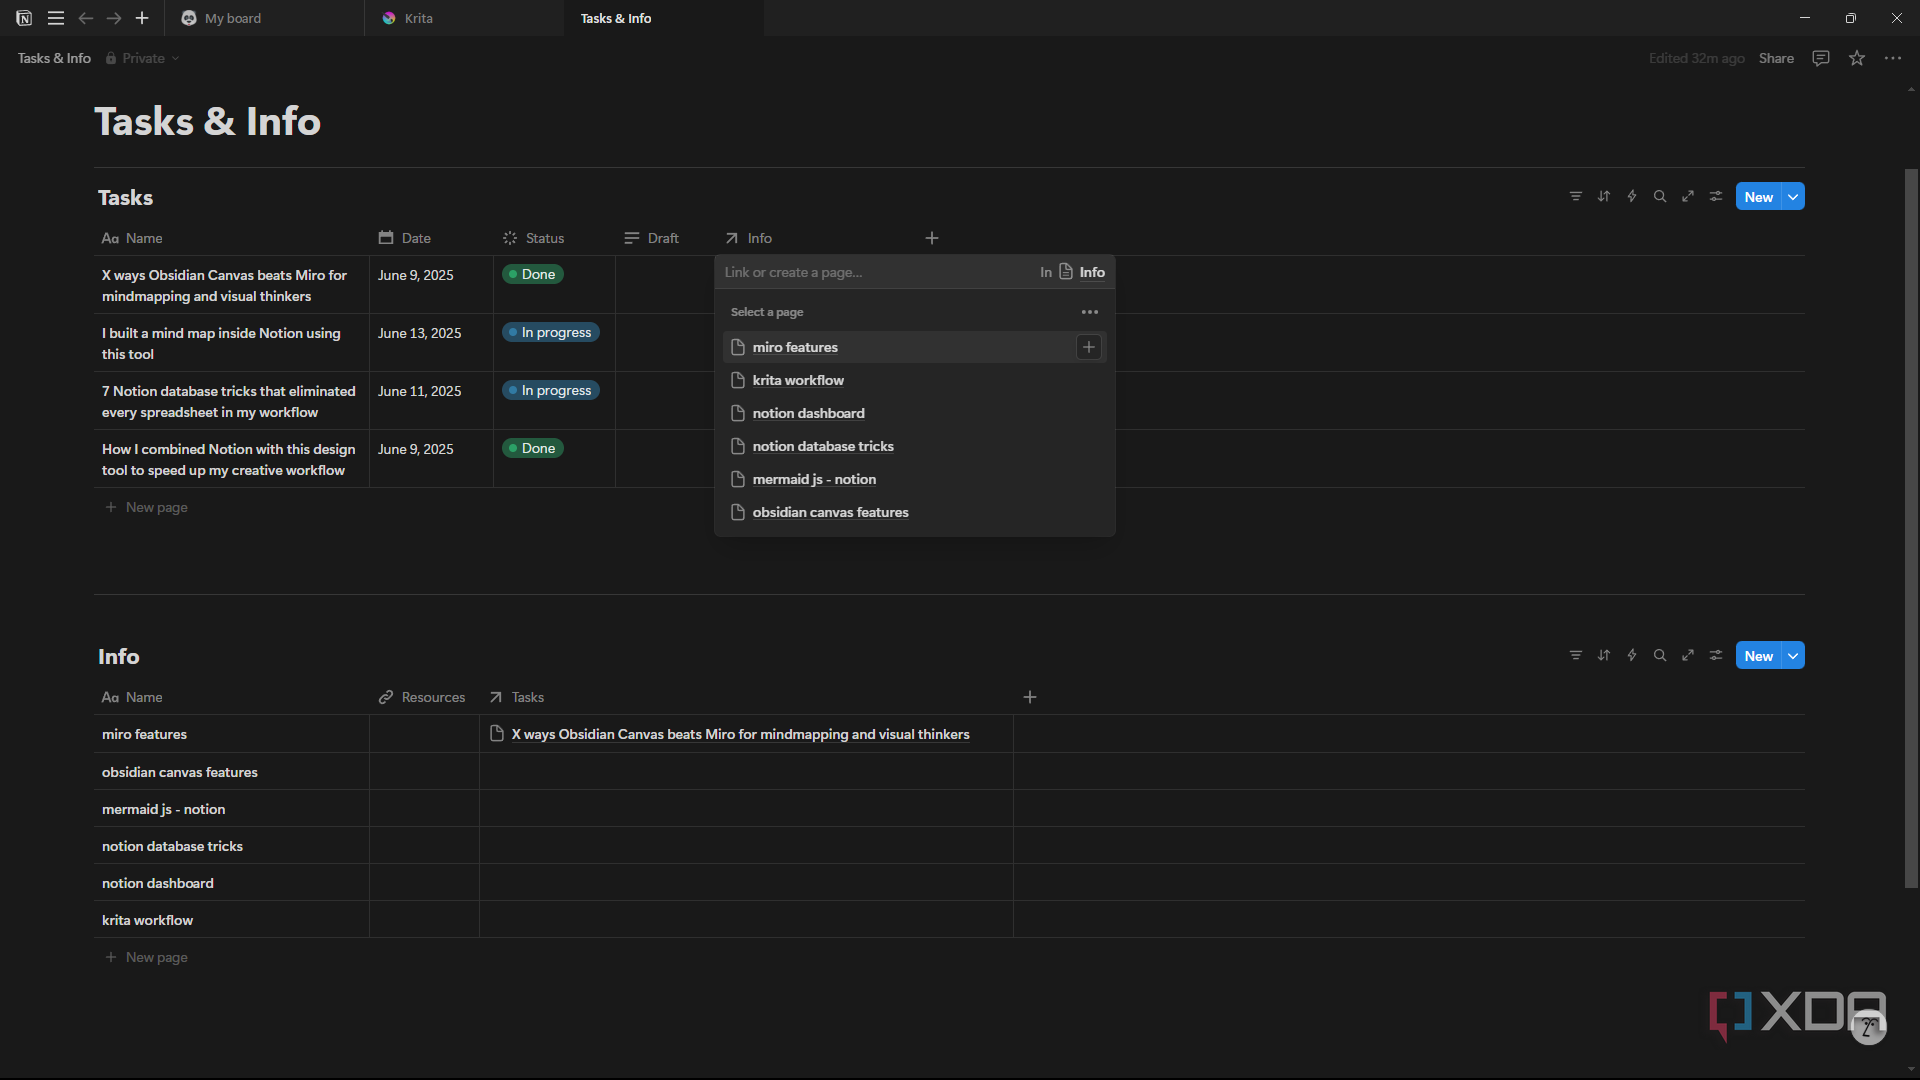Add New page under Tasks table
Image resolution: width=1920 pixels, height=1080 pixels.
[x=147, y=507]
